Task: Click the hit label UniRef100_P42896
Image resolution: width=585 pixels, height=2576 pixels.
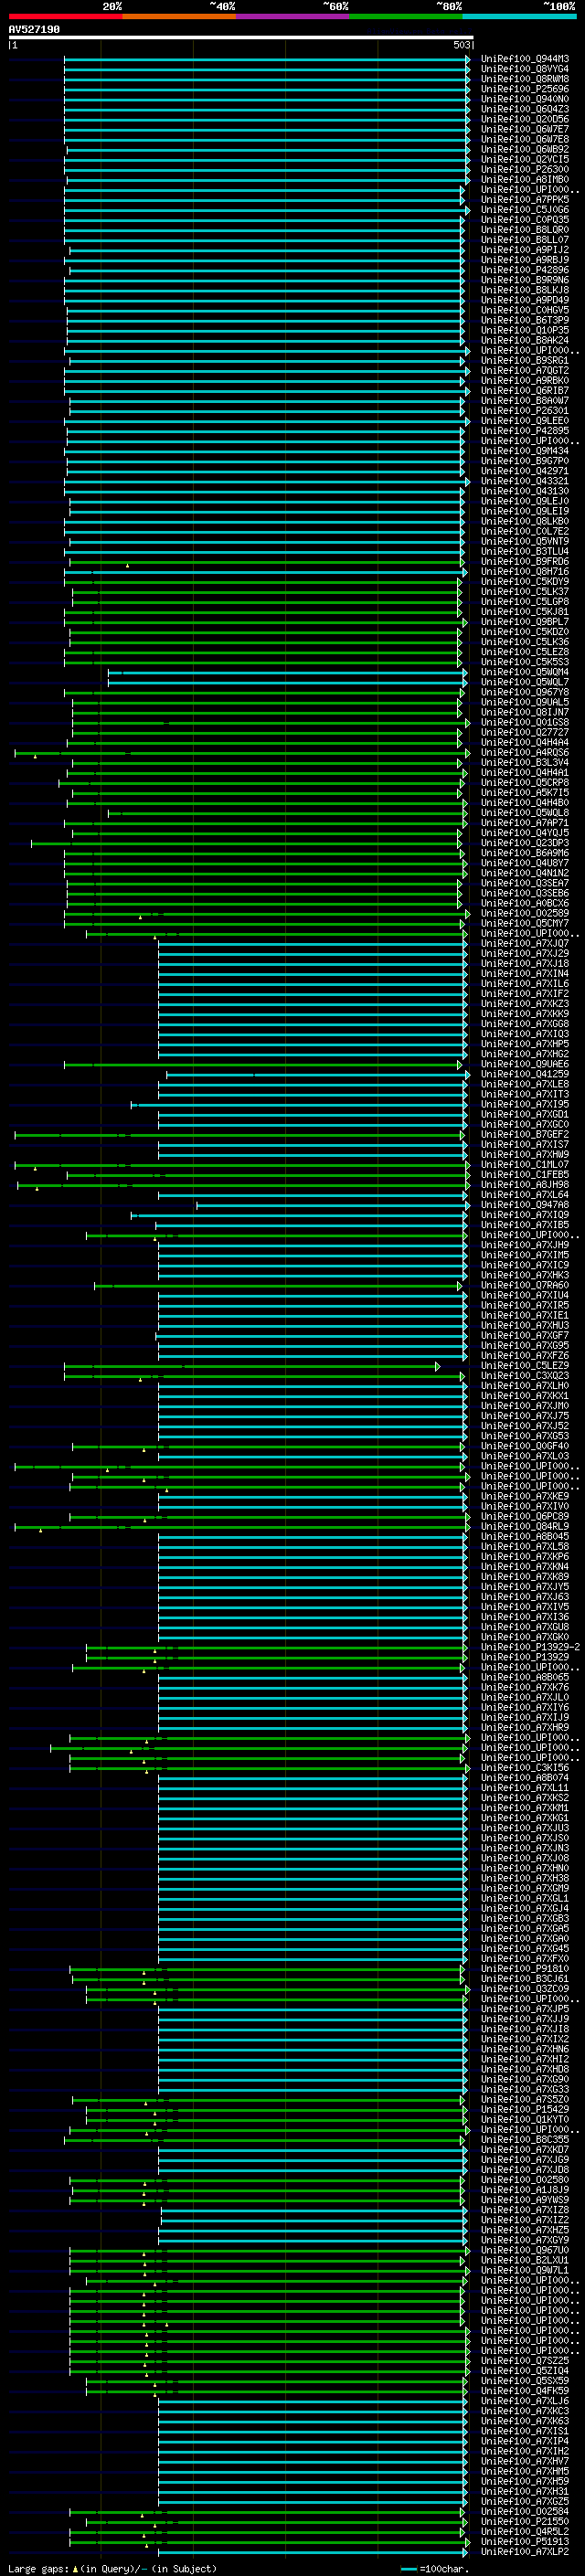Action: coord(525,270)
